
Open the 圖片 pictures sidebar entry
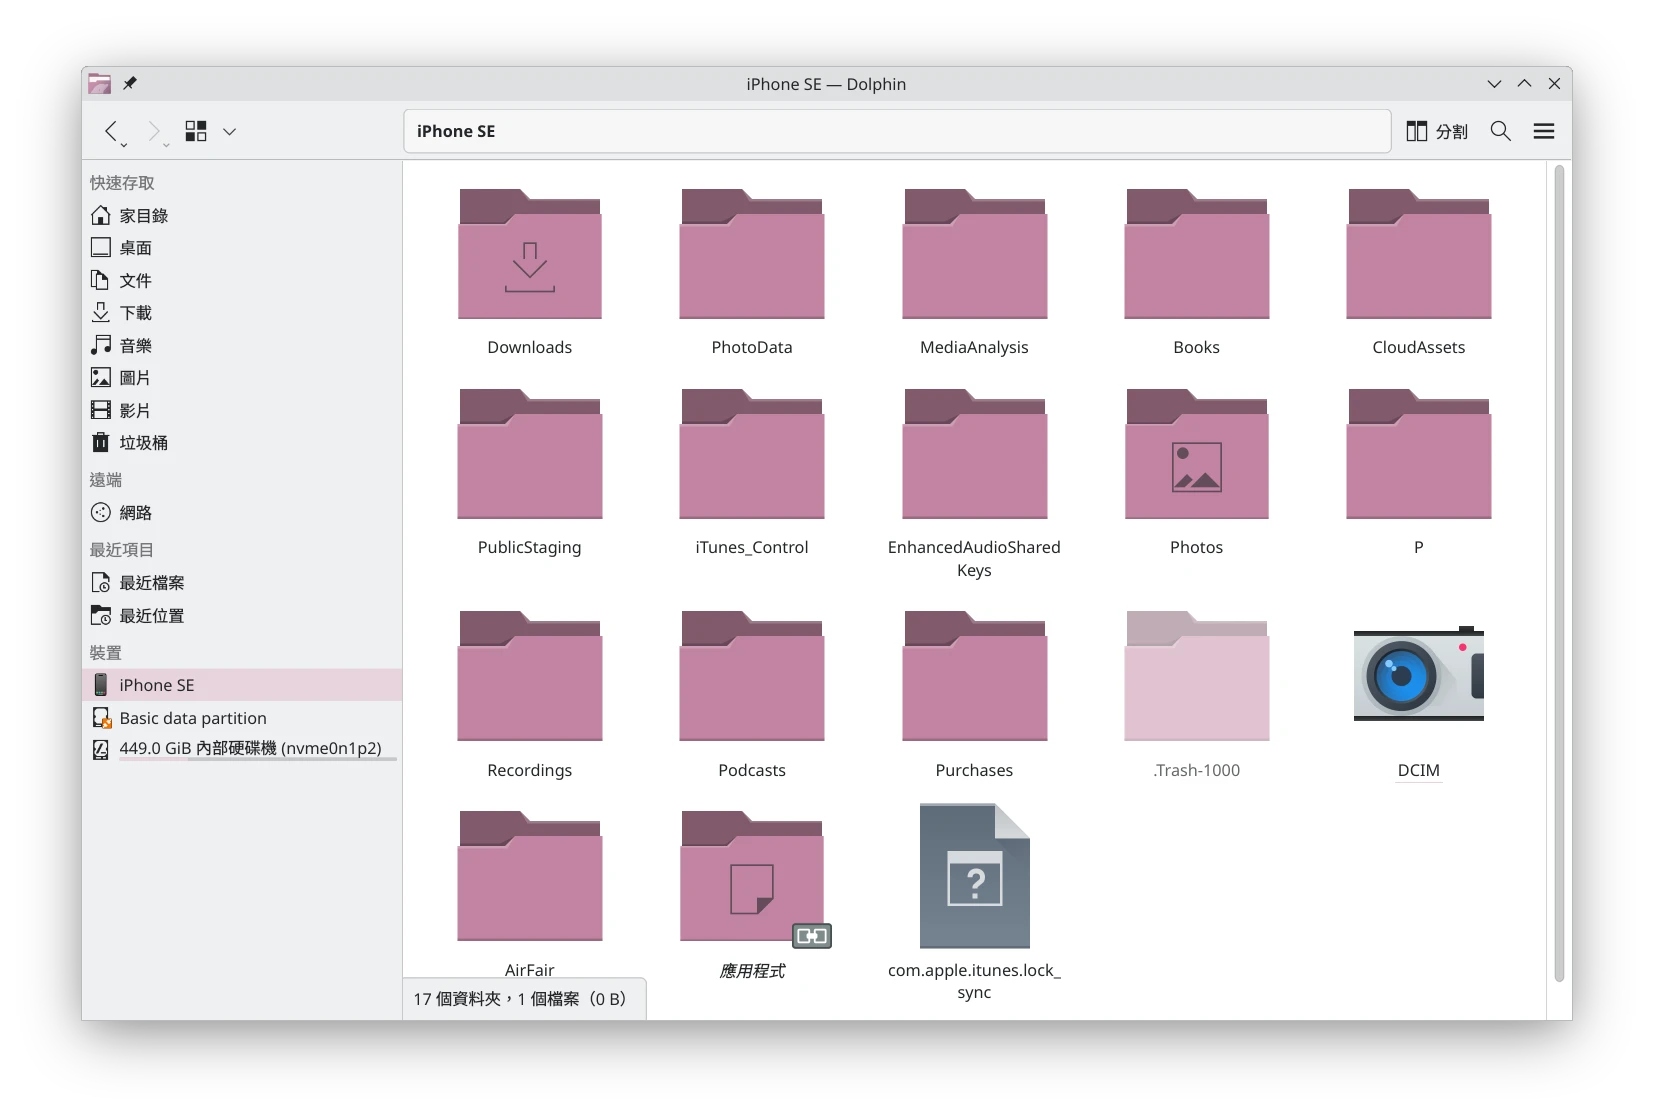[135, 377]
